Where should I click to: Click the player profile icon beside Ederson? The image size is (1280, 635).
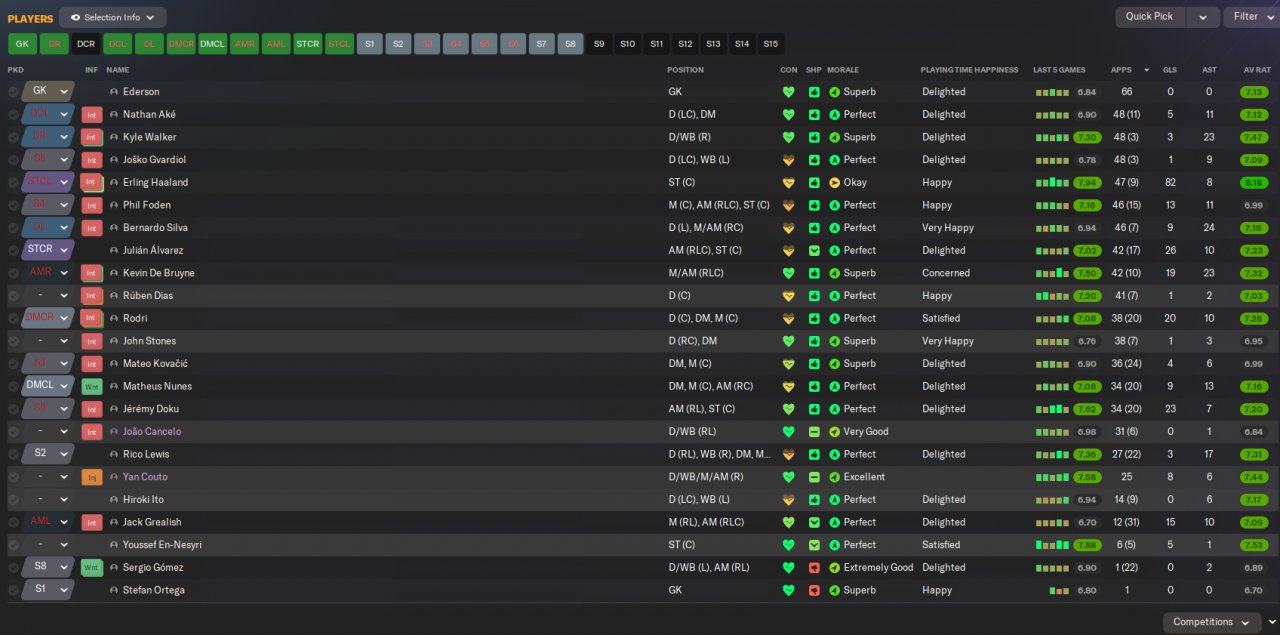(x=114, y=92)
